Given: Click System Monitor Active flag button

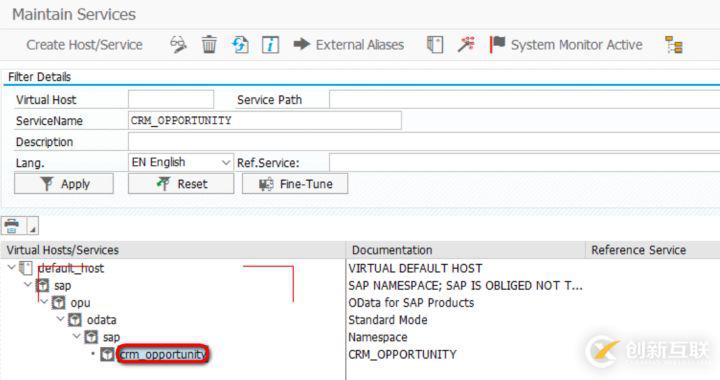Looking at the screenshot, I should (566, 45).
